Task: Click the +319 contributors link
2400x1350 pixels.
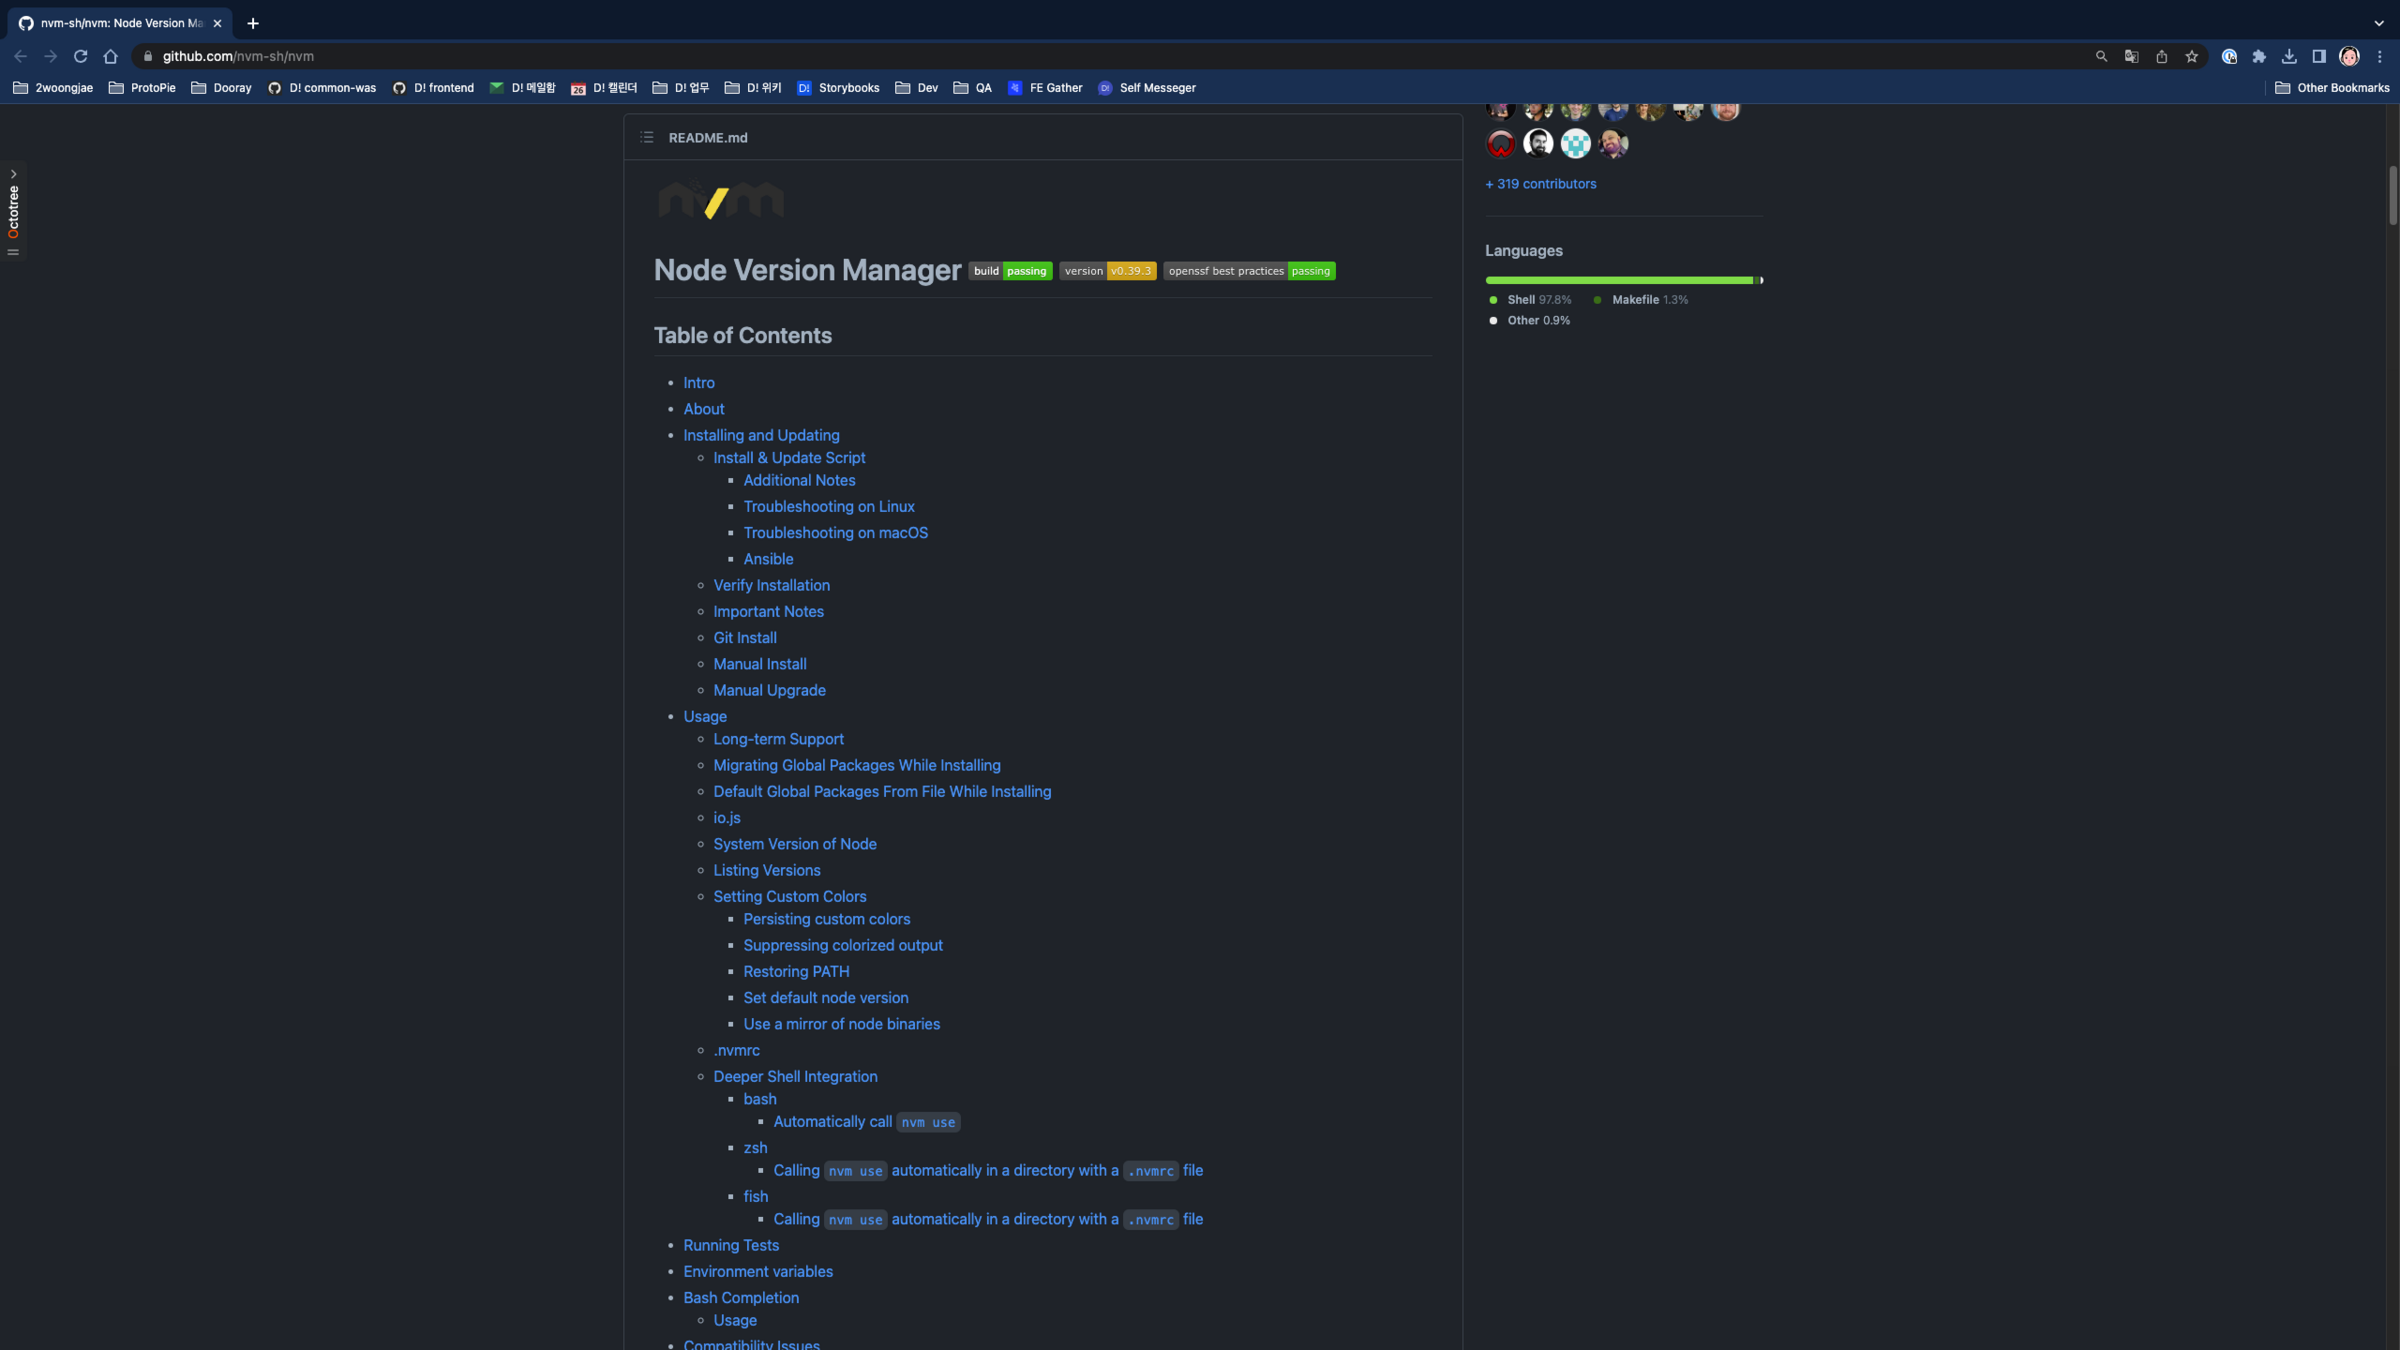Action: pyautogui.click(x=1540, y=184)
